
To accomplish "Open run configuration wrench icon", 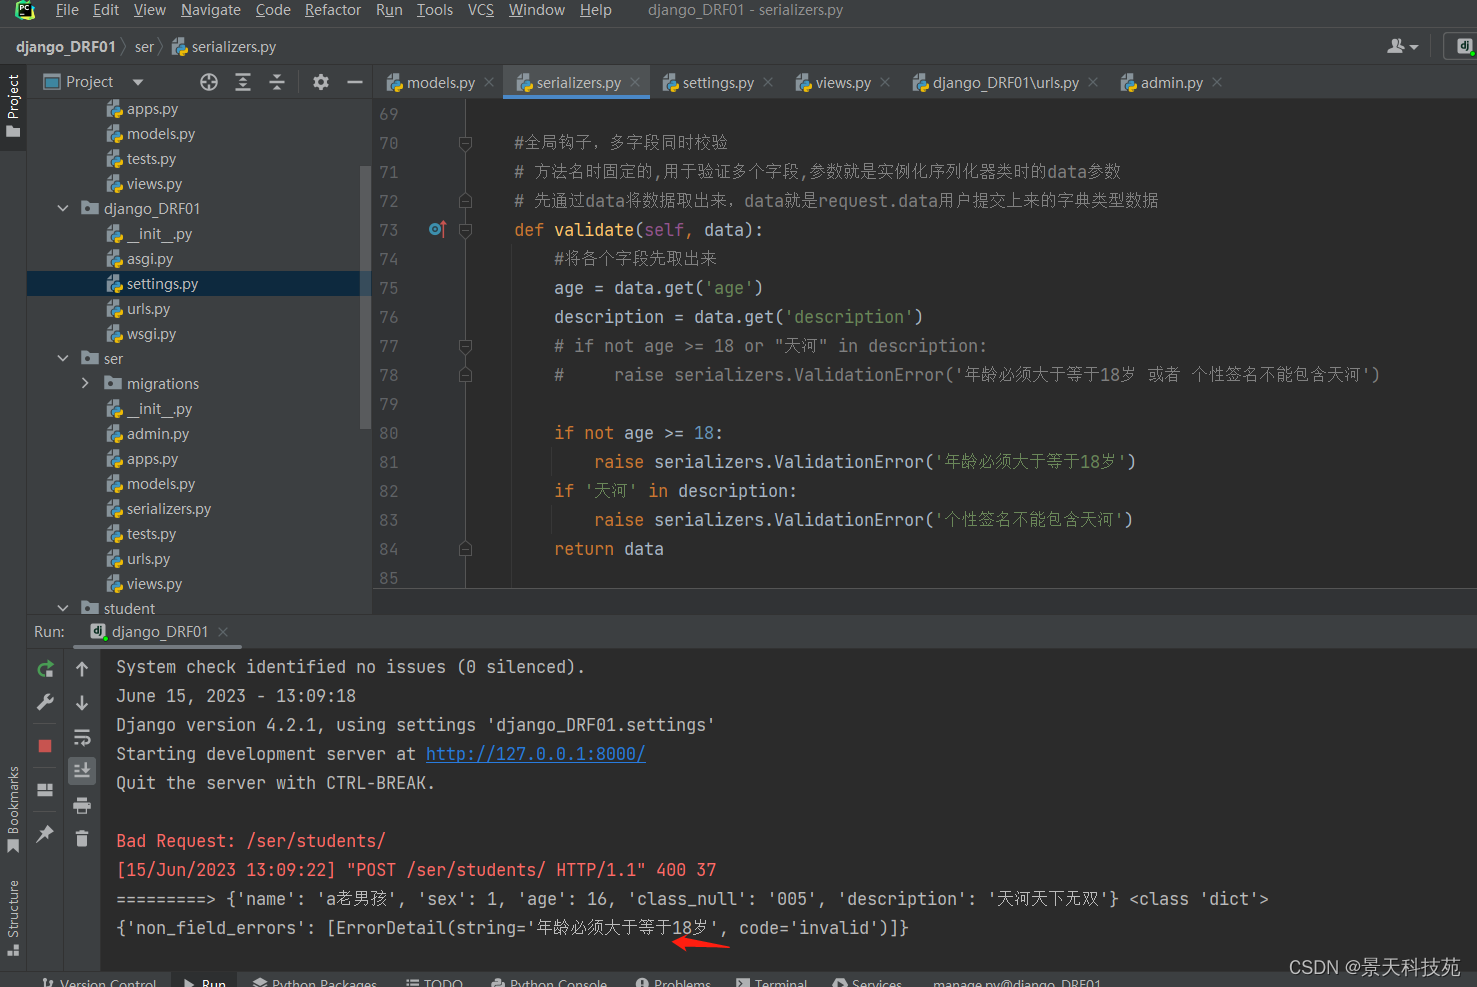I will point(45,703).
